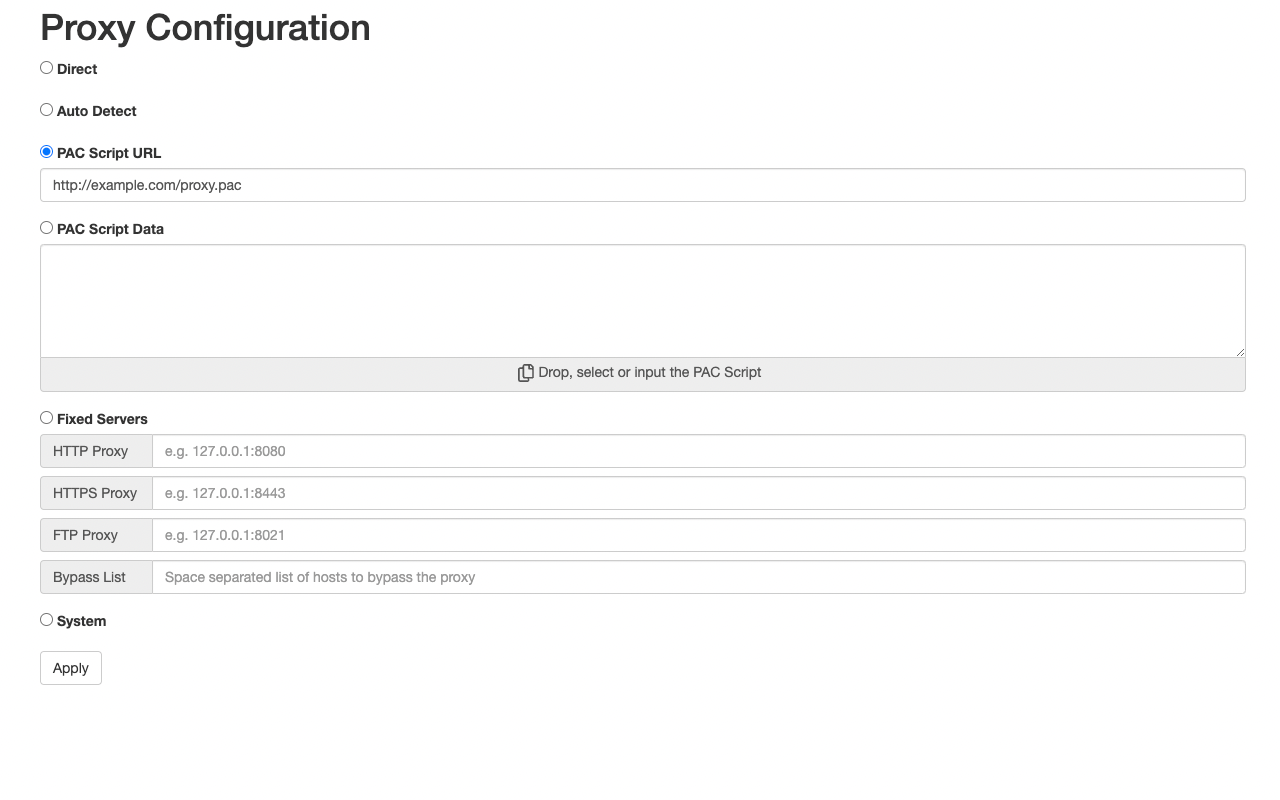The height and width of the screenshot is (800, 1280).
Task: Click the HTTP Proxy label
Action: pos(96,451)
